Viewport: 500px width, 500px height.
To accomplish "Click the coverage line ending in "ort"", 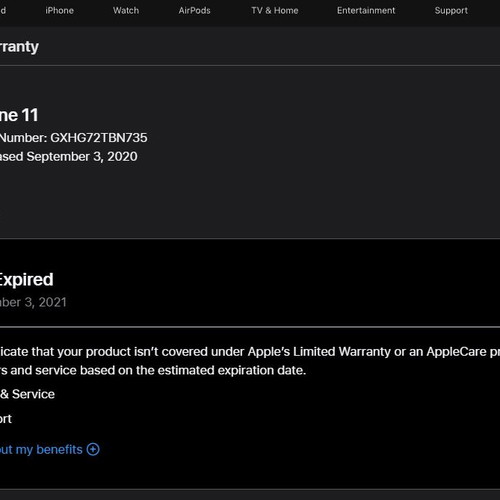I will (x=6, y=419).
